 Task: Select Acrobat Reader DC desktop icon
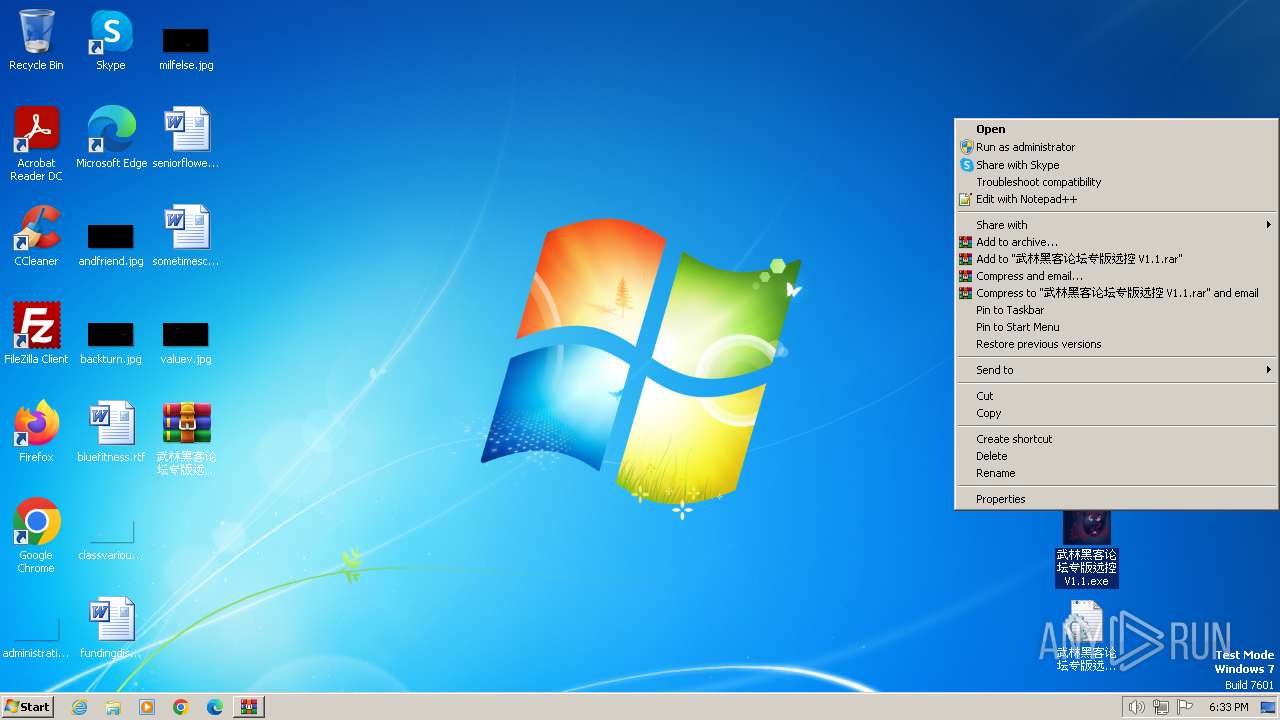click(36, 144)
